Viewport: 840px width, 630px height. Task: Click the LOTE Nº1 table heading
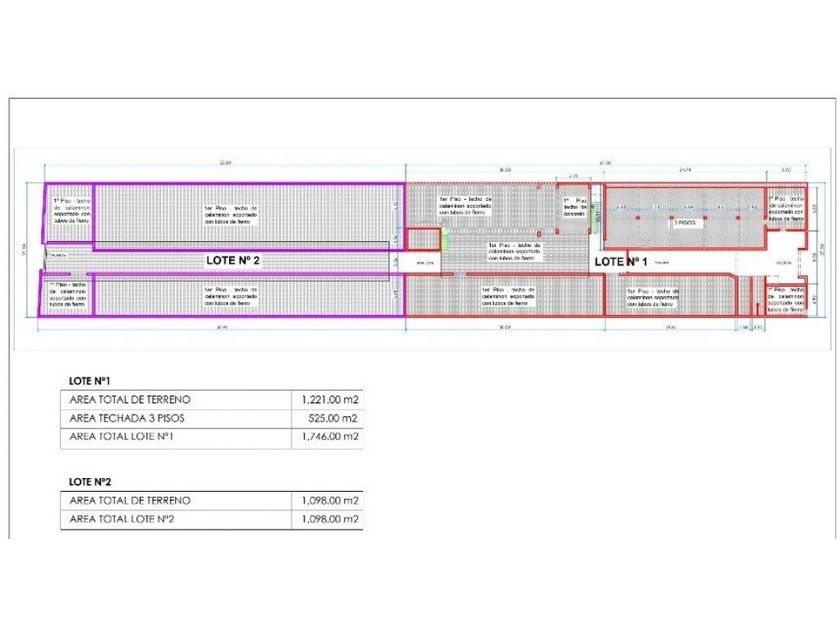point(89,381)
